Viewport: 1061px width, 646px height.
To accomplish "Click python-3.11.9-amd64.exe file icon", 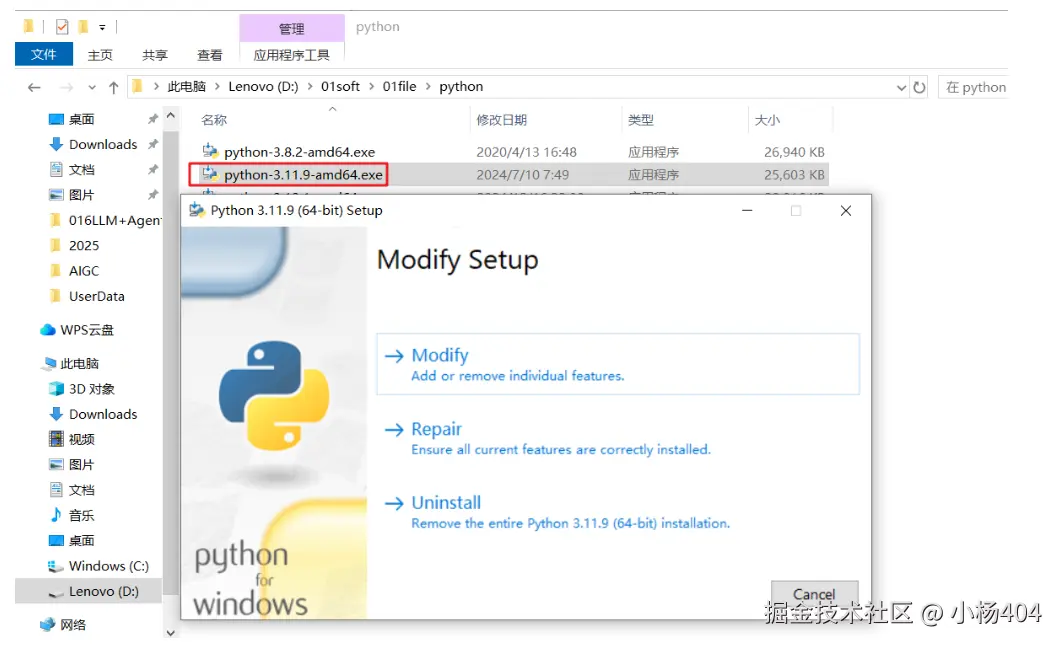I will click(210, 174).
